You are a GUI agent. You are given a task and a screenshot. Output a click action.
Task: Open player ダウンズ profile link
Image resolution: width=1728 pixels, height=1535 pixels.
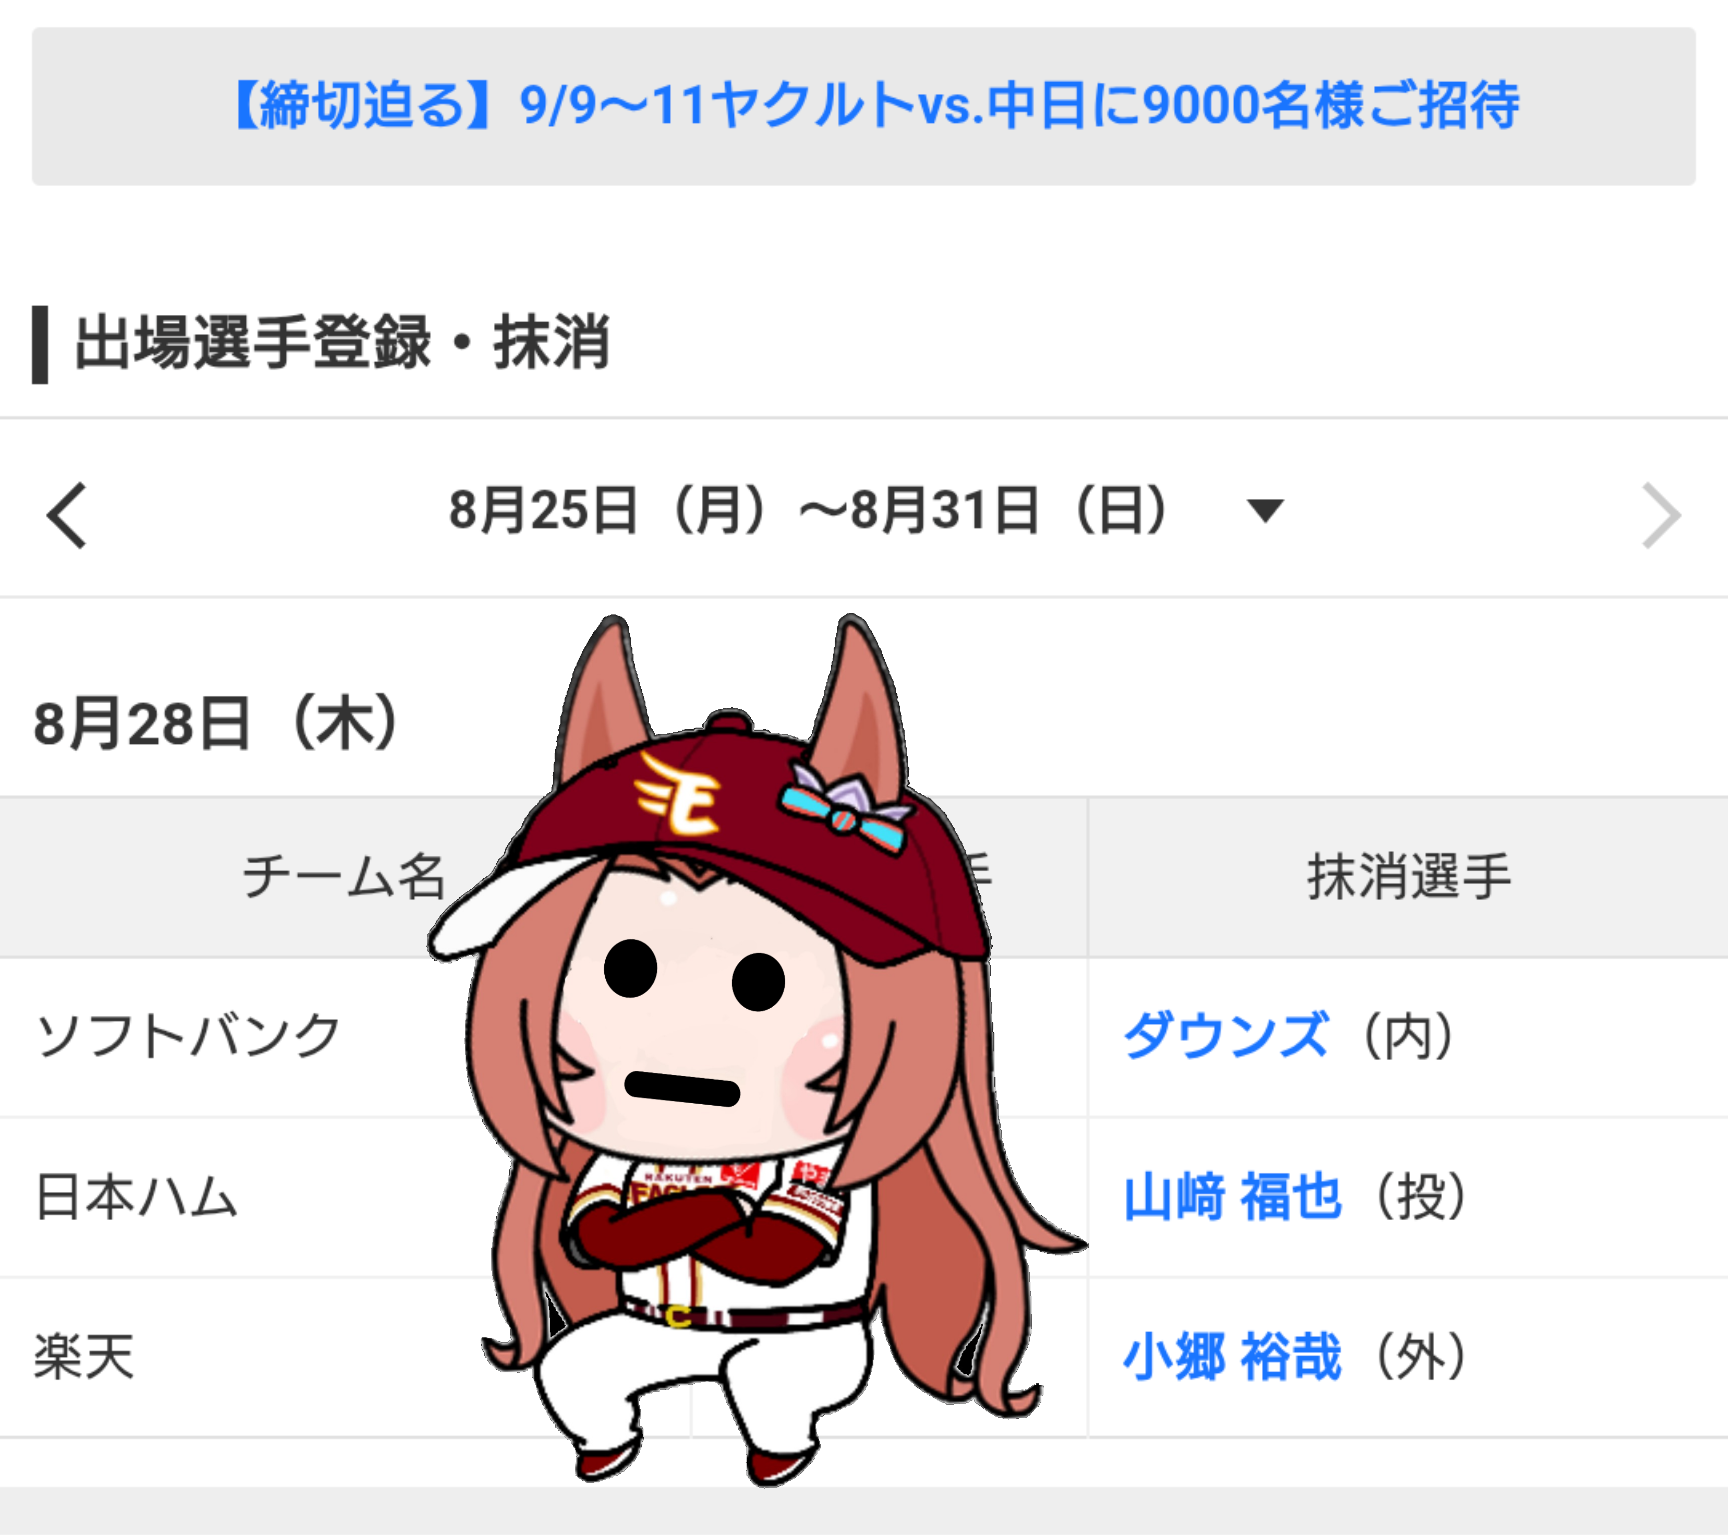1226,1035
